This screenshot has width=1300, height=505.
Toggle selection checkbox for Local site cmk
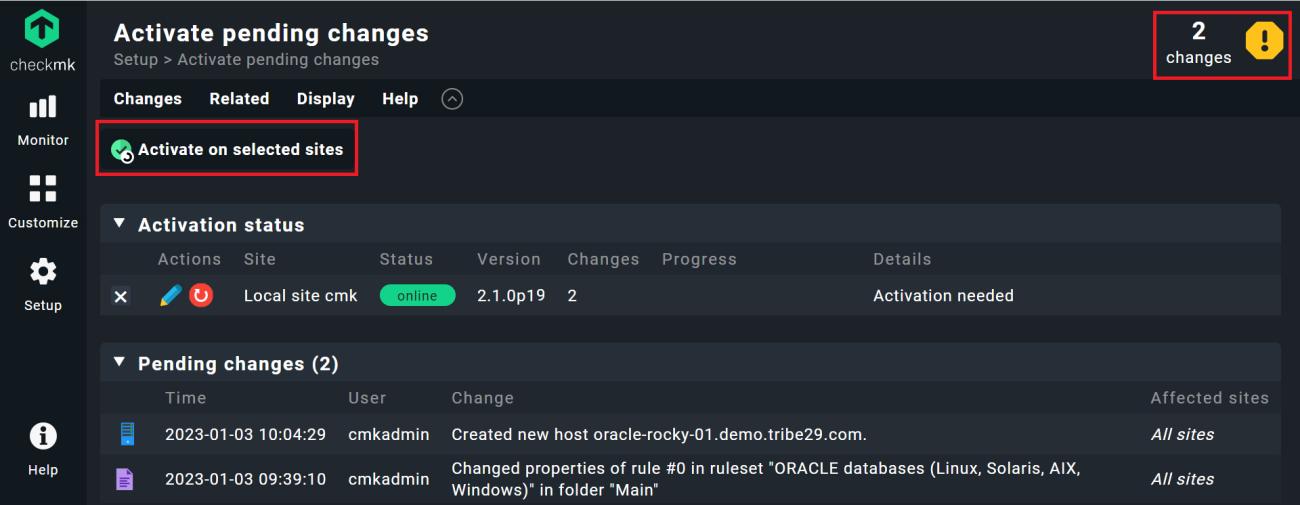[121, 296]
